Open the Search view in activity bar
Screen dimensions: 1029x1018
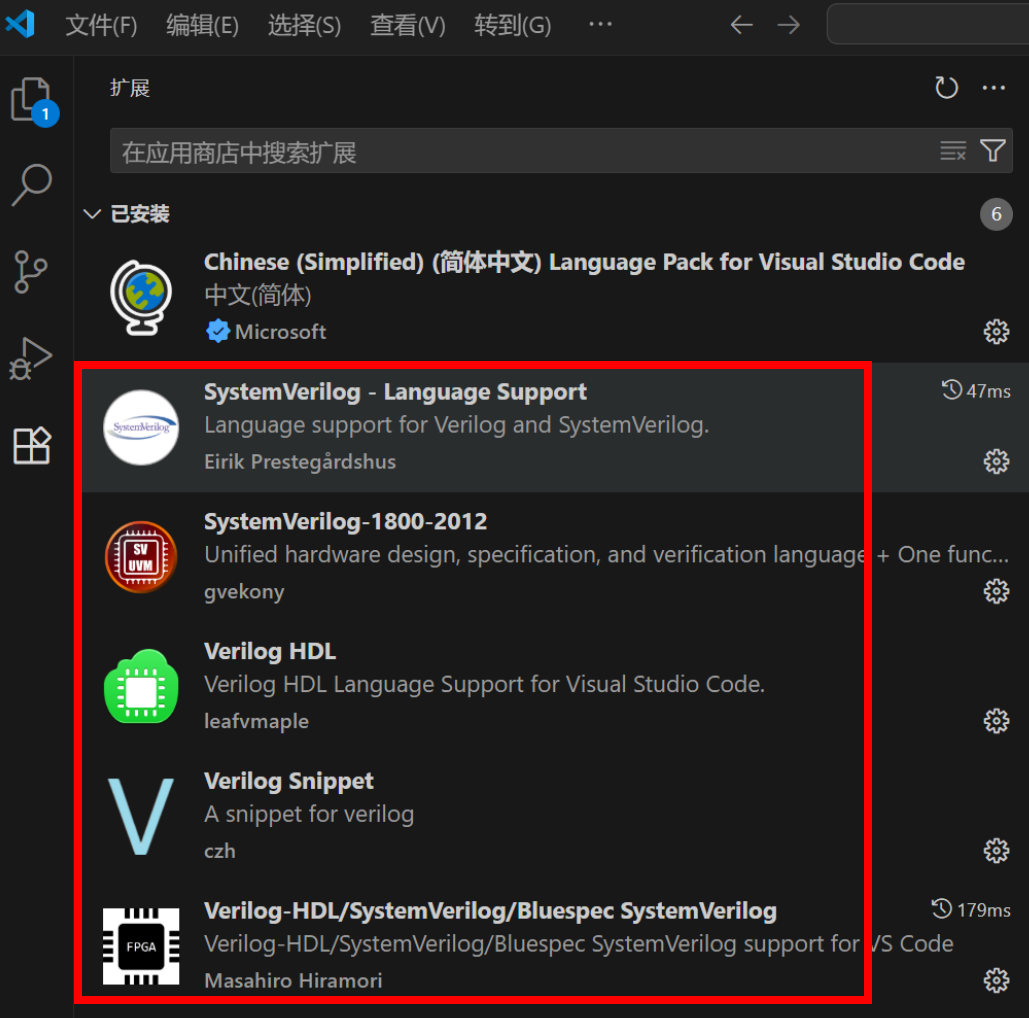[32, 185]
